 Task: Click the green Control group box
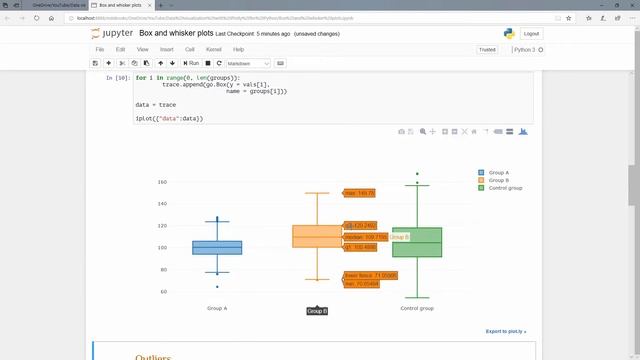click(x=417, y=242)
